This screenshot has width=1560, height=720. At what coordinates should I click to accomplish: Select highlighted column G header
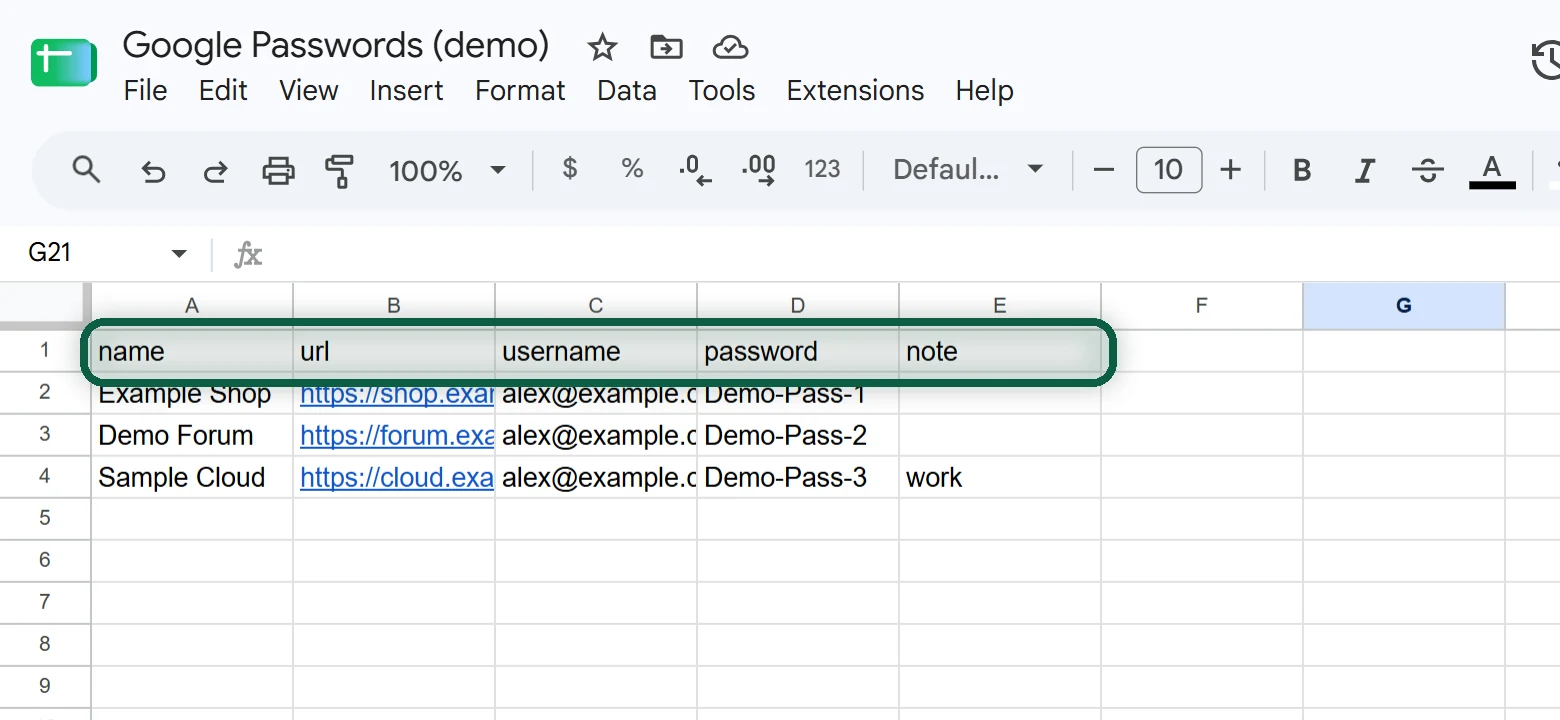click(x=1404, y=306)
